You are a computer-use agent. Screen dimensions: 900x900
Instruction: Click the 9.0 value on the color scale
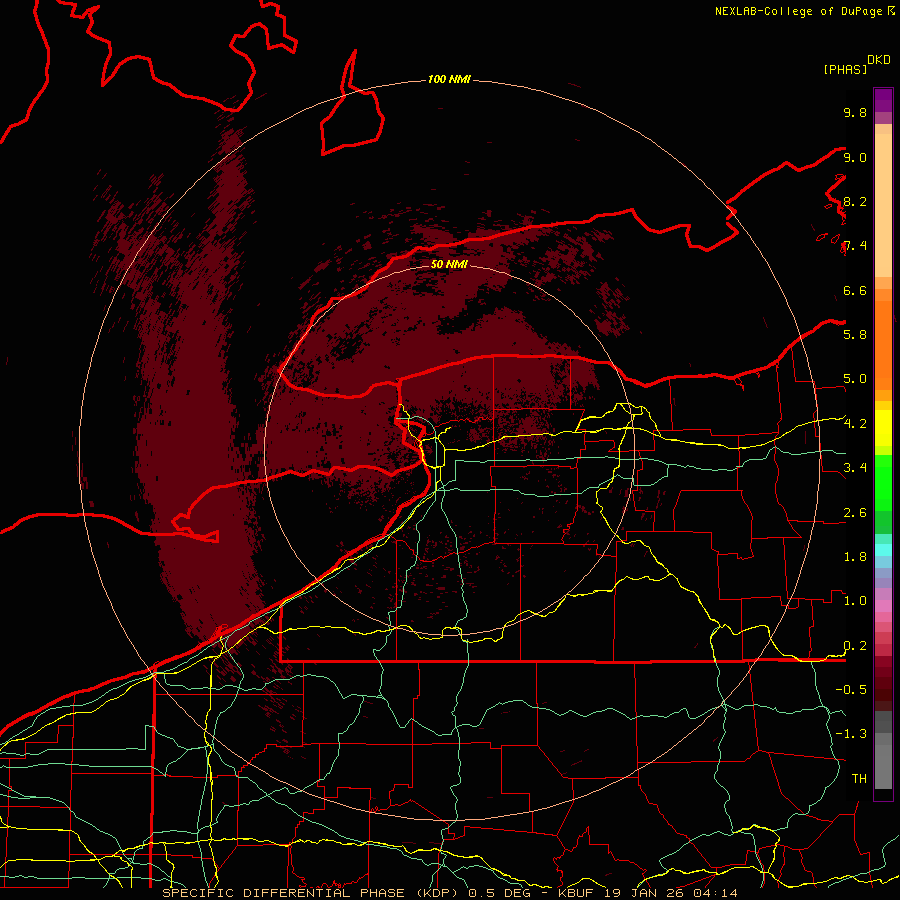[855, 158]
